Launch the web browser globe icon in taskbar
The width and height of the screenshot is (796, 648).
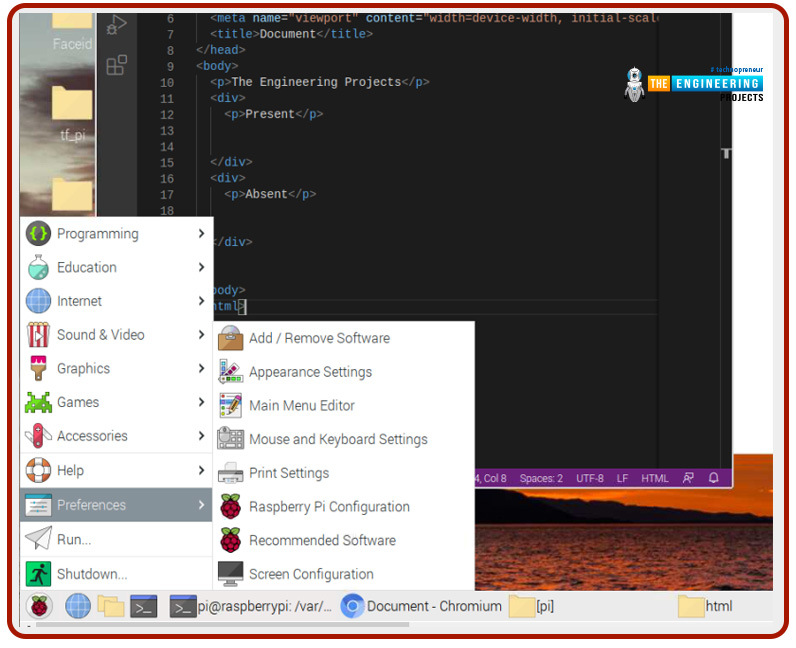[x=78, y=606]
